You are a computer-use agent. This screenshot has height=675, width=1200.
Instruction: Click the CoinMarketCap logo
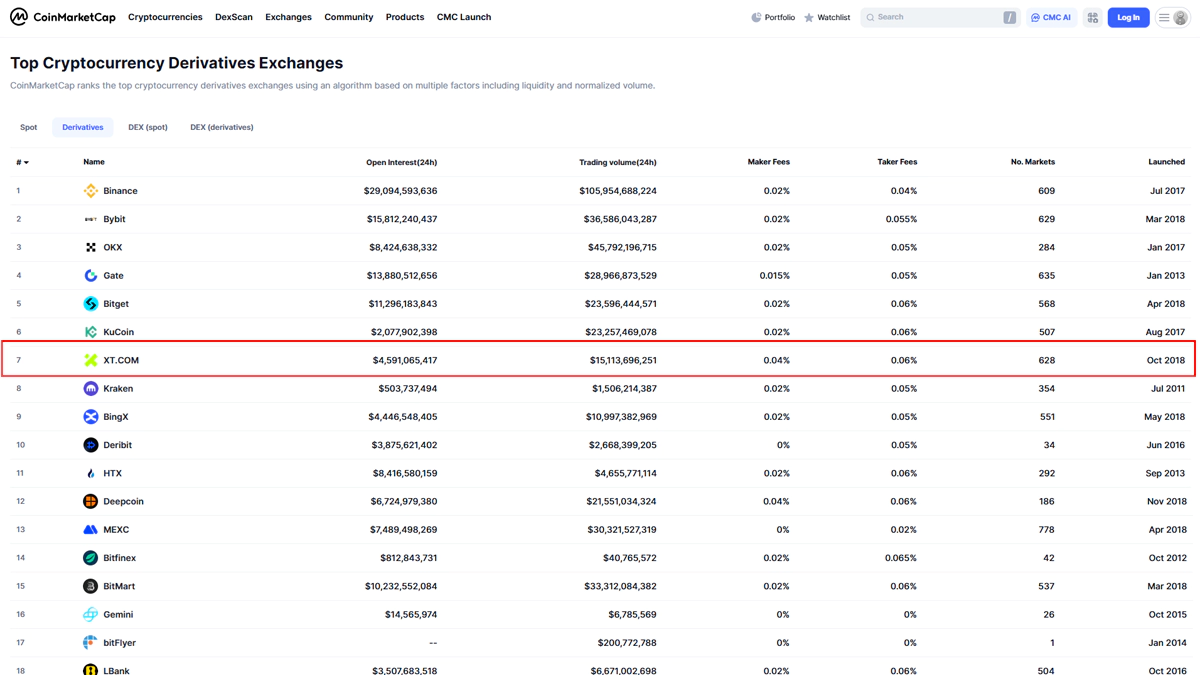click(x=63, y=17)
